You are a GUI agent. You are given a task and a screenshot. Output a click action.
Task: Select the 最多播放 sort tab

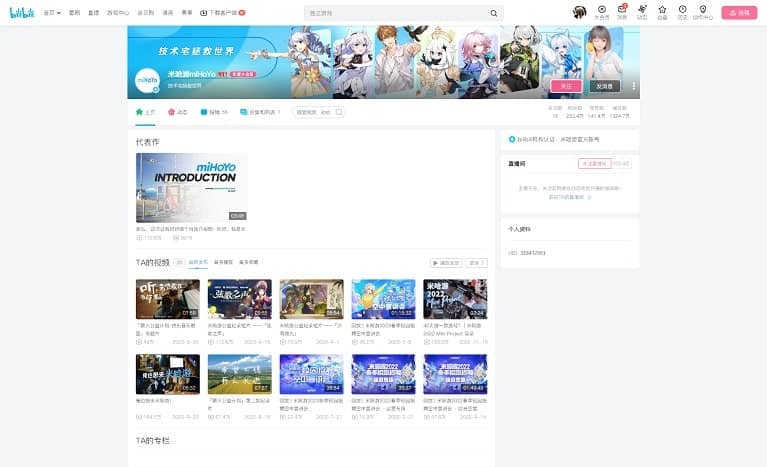coord(223,263)
